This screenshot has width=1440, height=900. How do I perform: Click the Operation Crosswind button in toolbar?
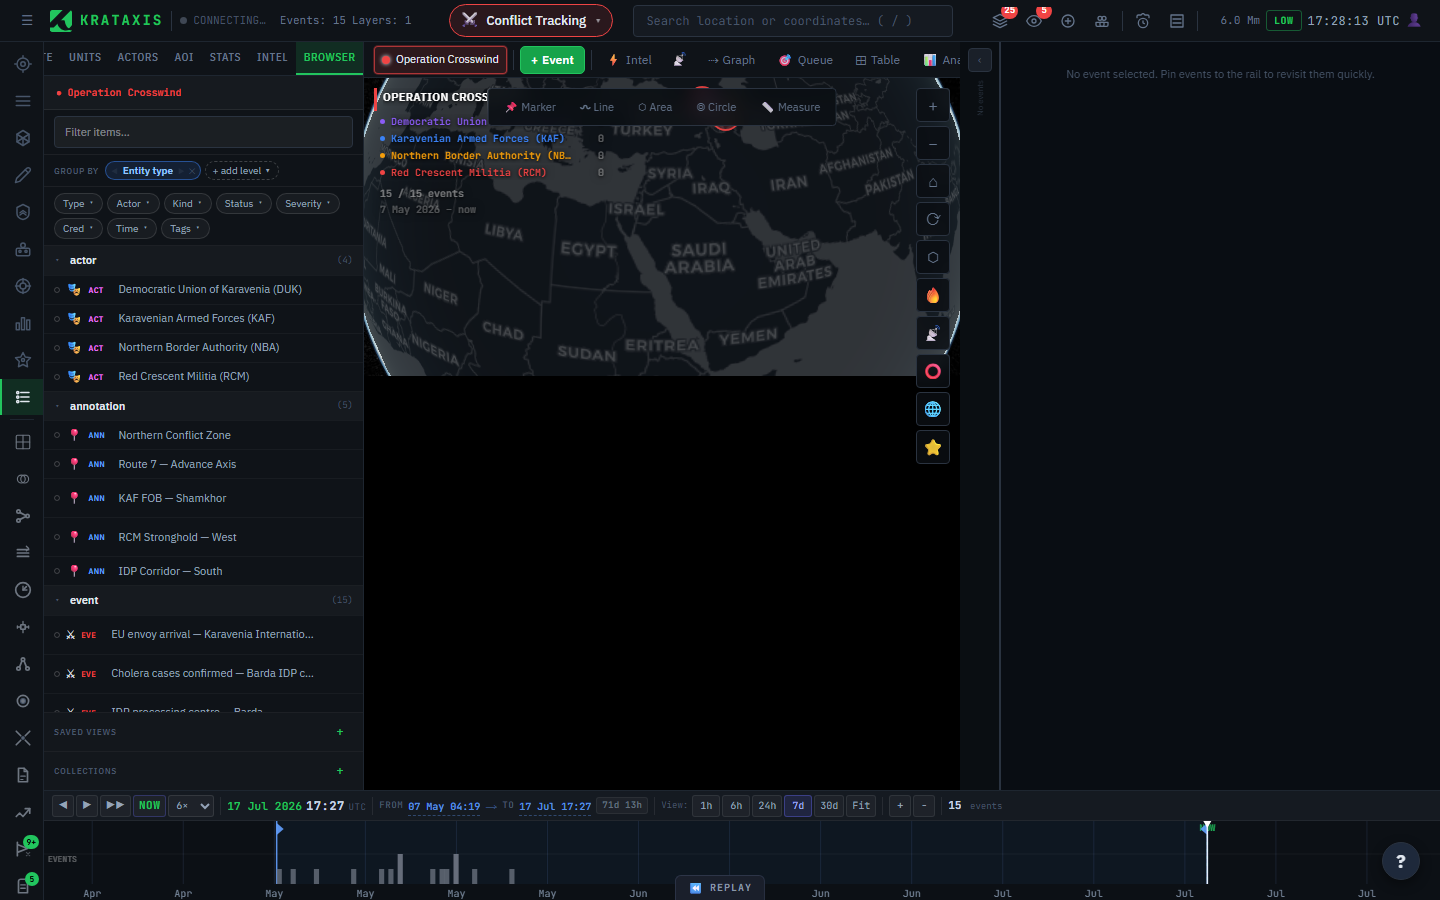pos(440,60)
